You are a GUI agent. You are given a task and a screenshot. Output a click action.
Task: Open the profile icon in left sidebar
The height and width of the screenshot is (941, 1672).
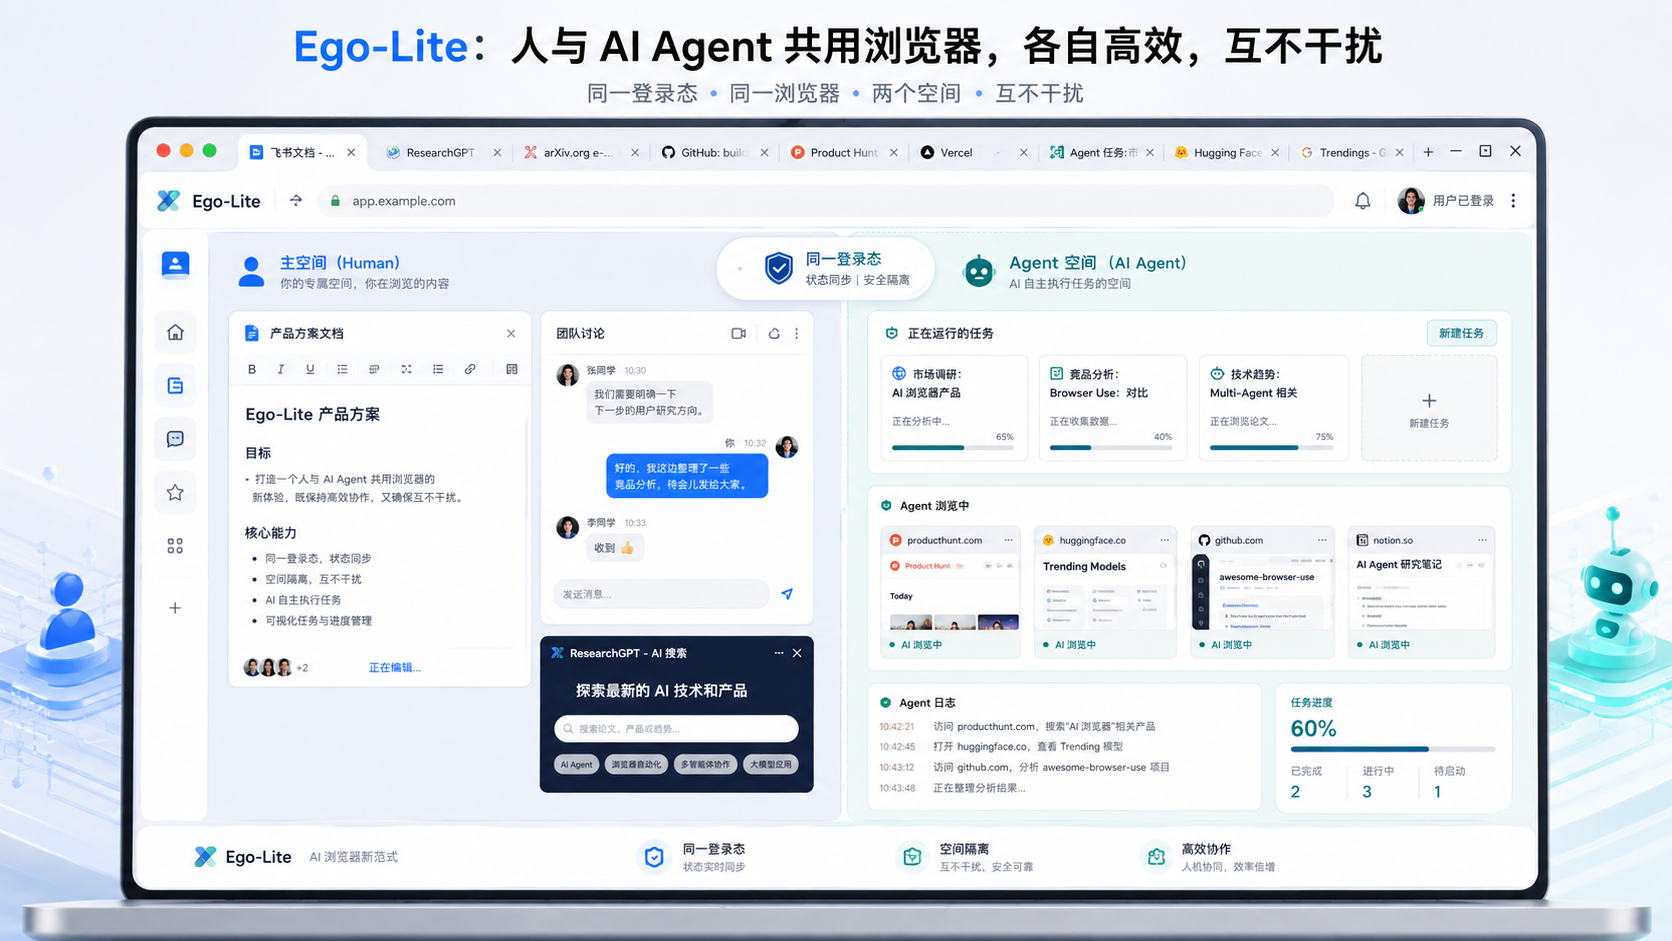[x=175, y=264]
